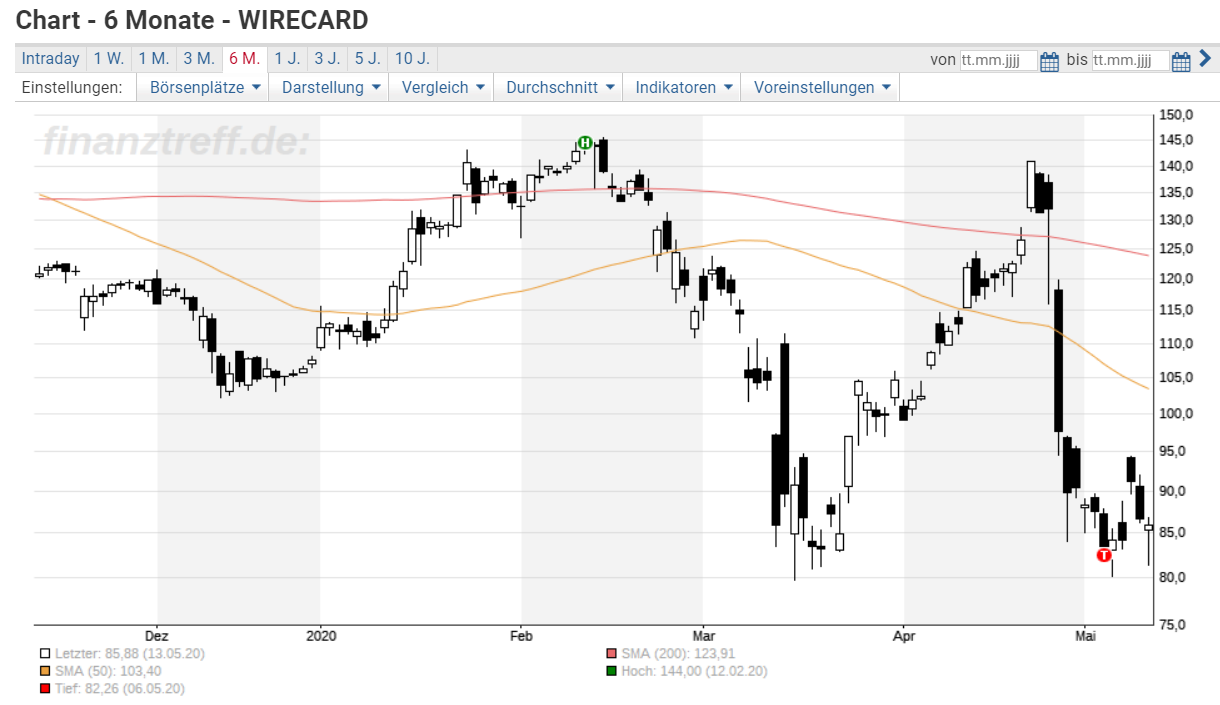
Task: Open the calendar picker beside the von field
Action: [x=1049, y=61]
